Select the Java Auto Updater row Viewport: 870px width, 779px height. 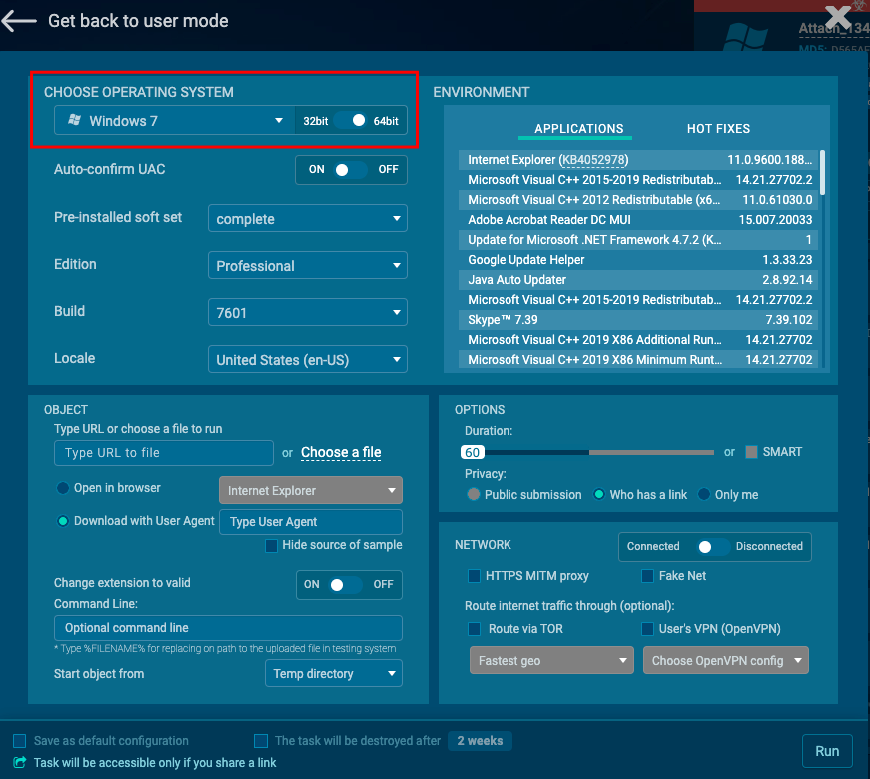[638, 280]
